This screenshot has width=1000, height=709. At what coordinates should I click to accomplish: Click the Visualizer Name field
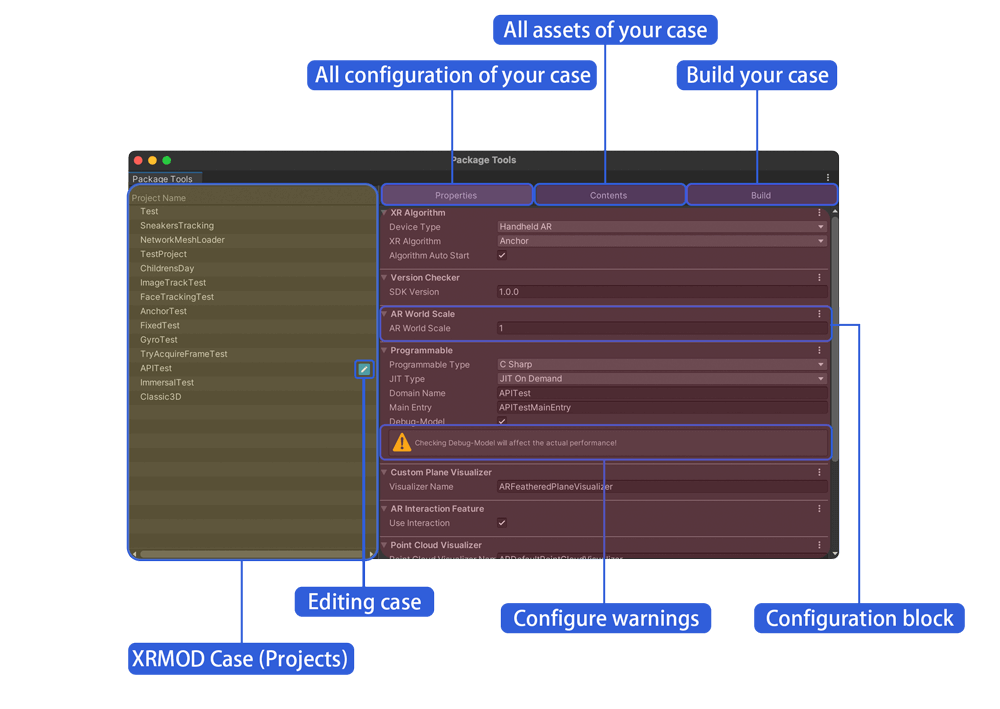point(662,486)
